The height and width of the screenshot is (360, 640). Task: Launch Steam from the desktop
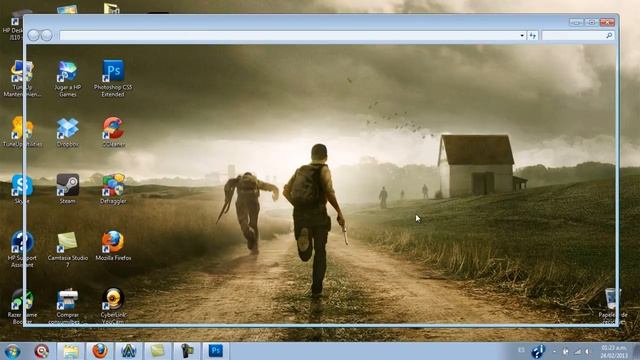coord(67,189)
